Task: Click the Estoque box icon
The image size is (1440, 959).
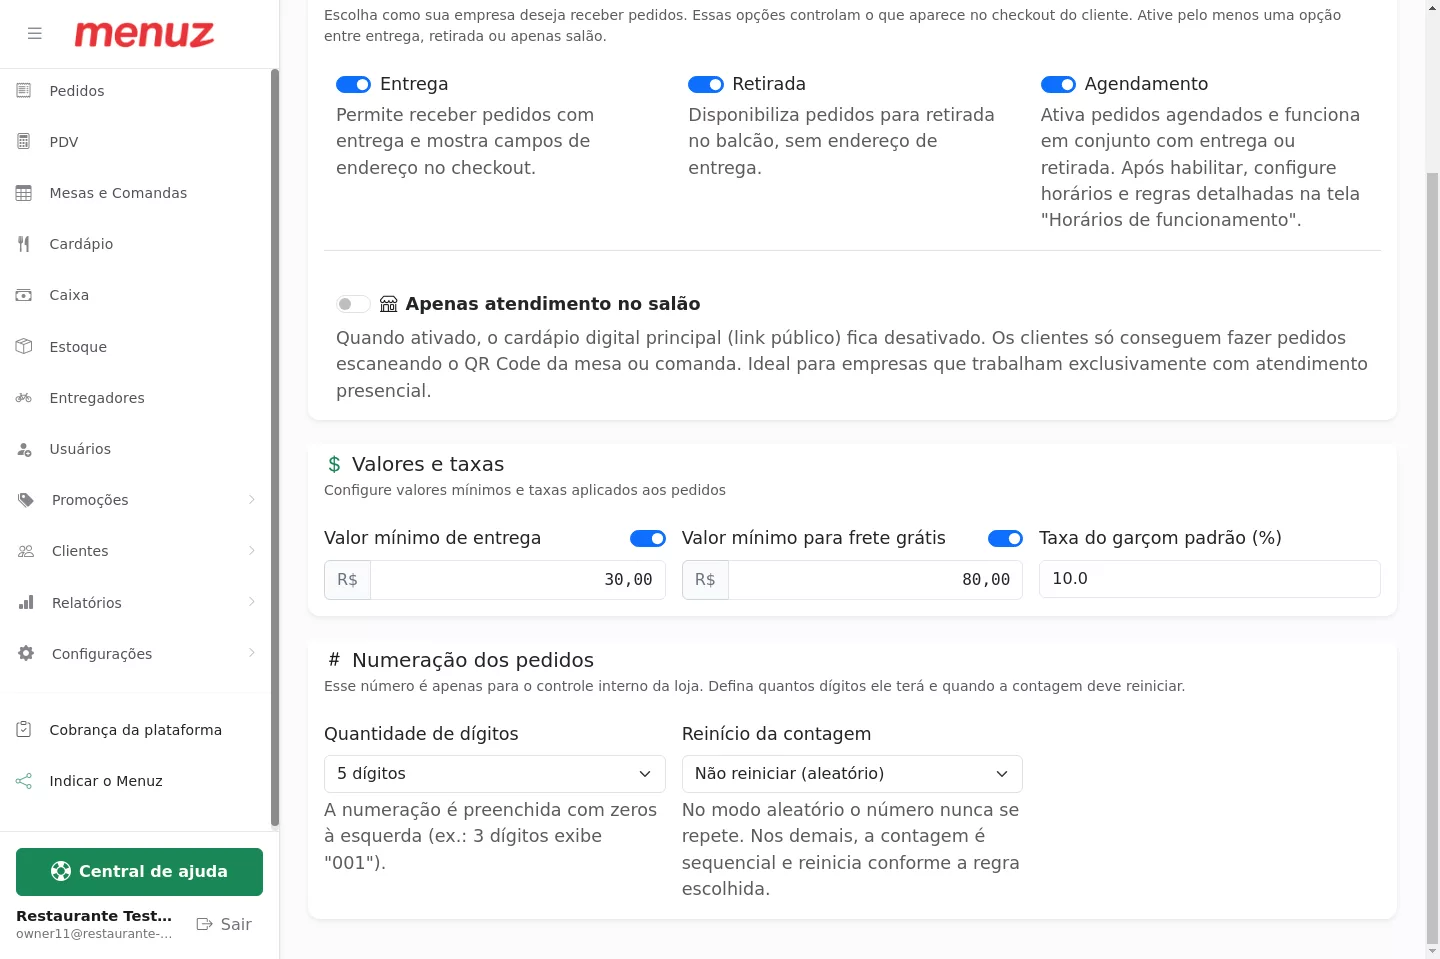Action: point(24,347)
